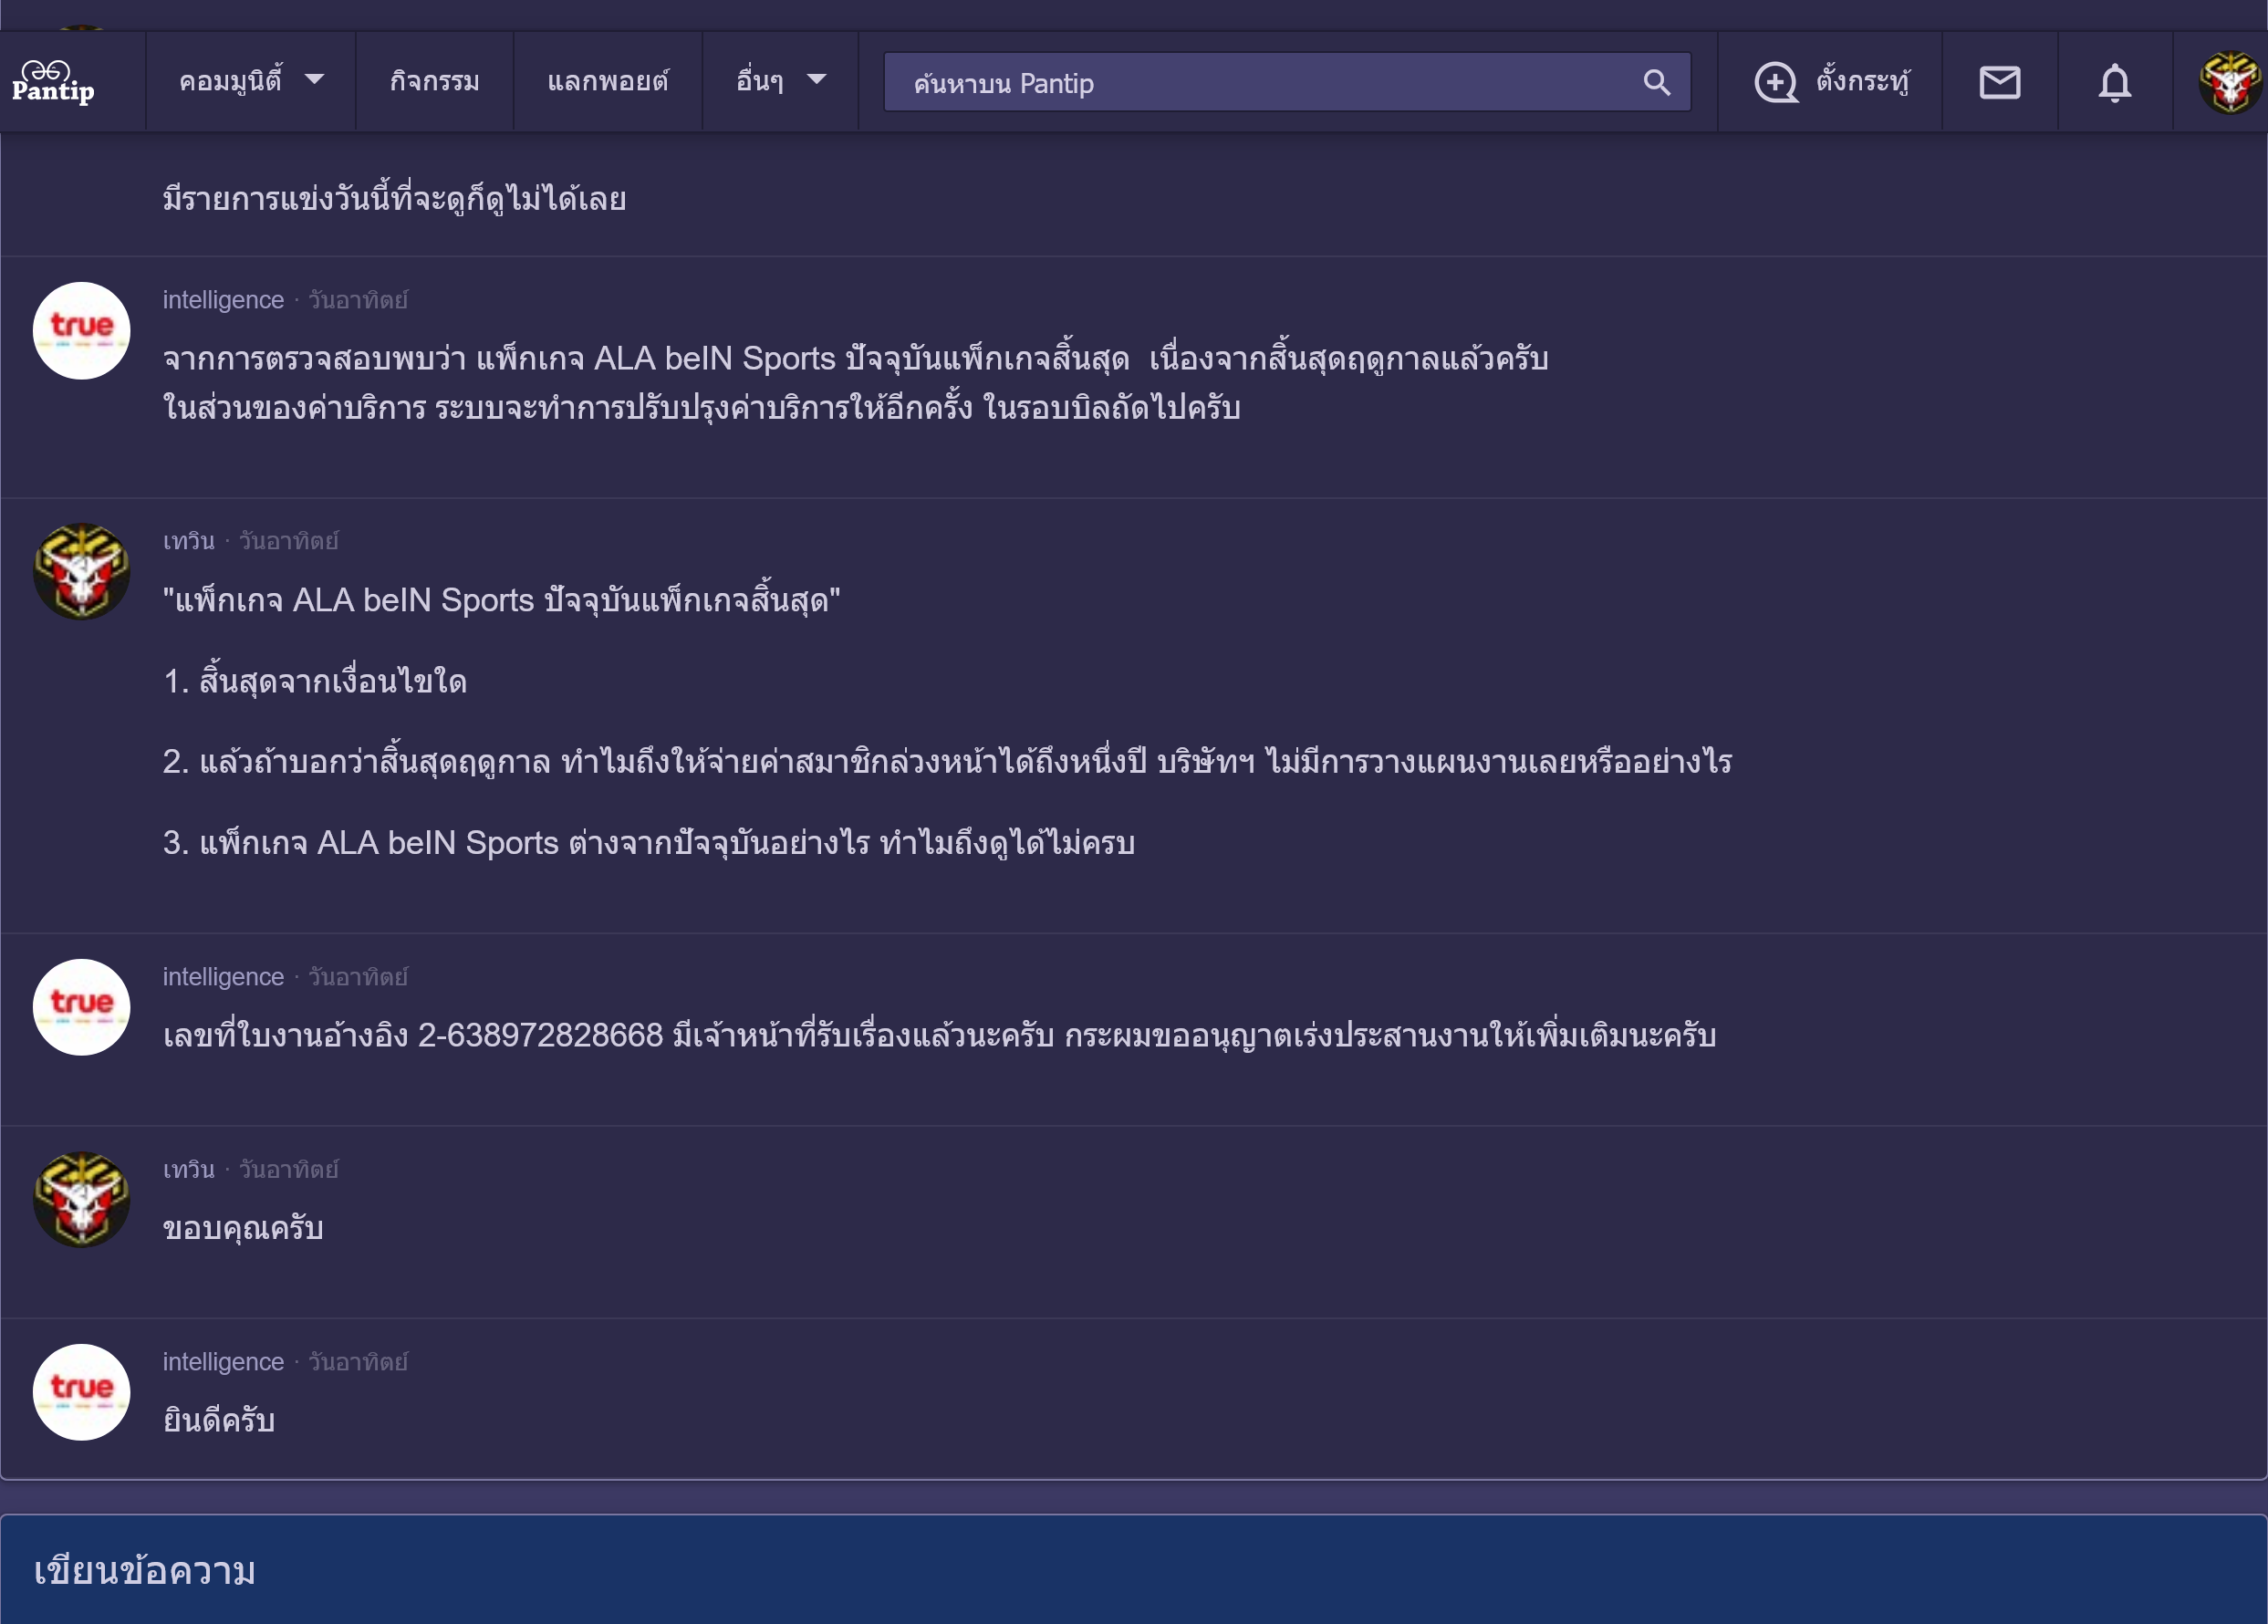Image resolution: width=2268 pixels, height=1624 pixels.
Task: Click text starting 'ในส่วนของค่าบริการ ระบบจะทำการปรับปรุง'
Action: (x=702, y=408)
